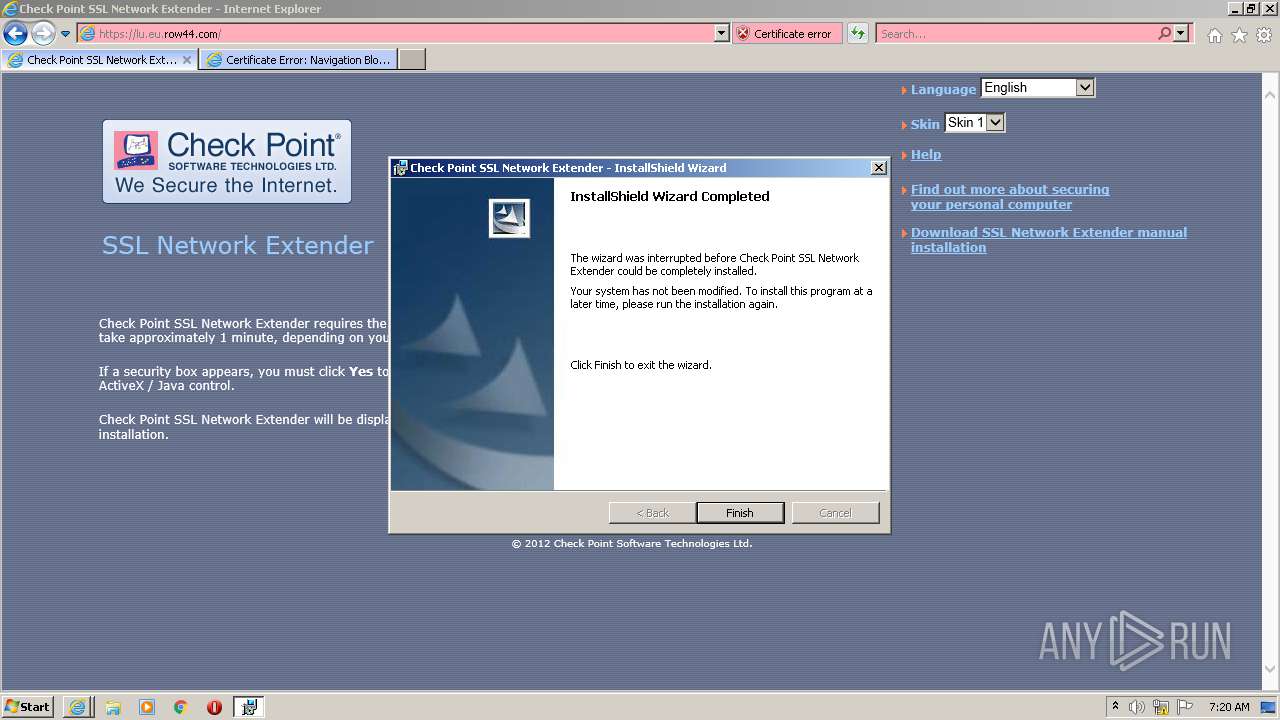Open the red Opera taskbar icon

coord(214,707)
